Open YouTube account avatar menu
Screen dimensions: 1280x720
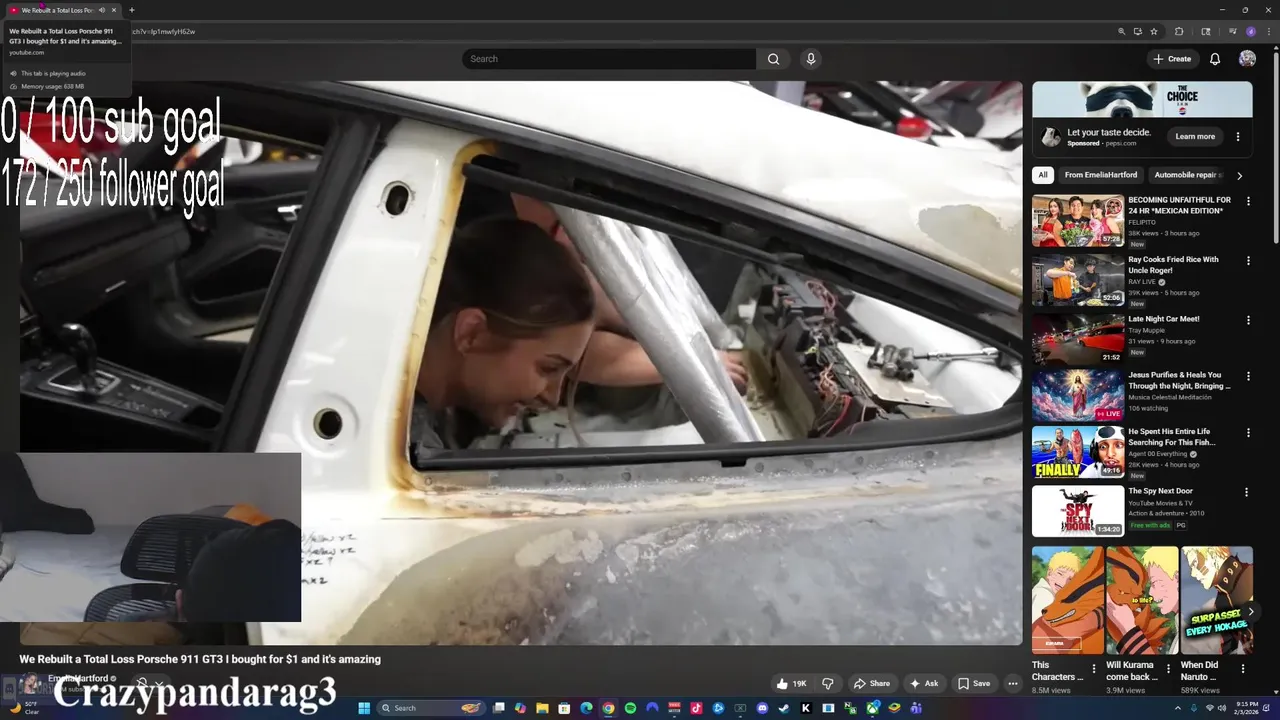coord(1247,59)
